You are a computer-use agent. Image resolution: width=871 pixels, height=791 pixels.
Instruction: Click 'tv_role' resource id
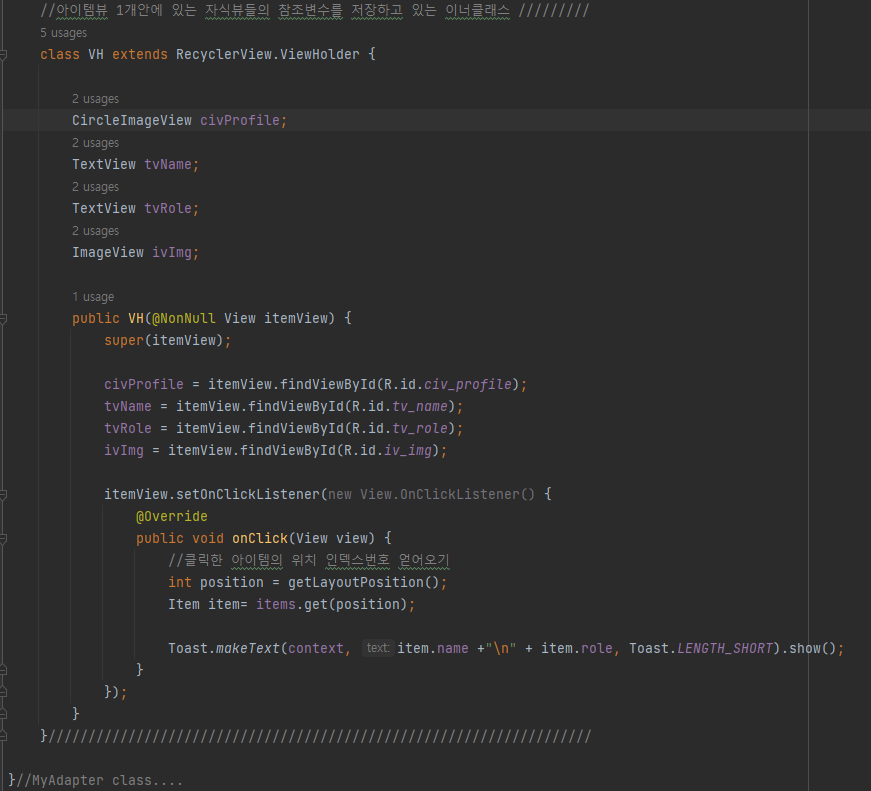[420, 428]
